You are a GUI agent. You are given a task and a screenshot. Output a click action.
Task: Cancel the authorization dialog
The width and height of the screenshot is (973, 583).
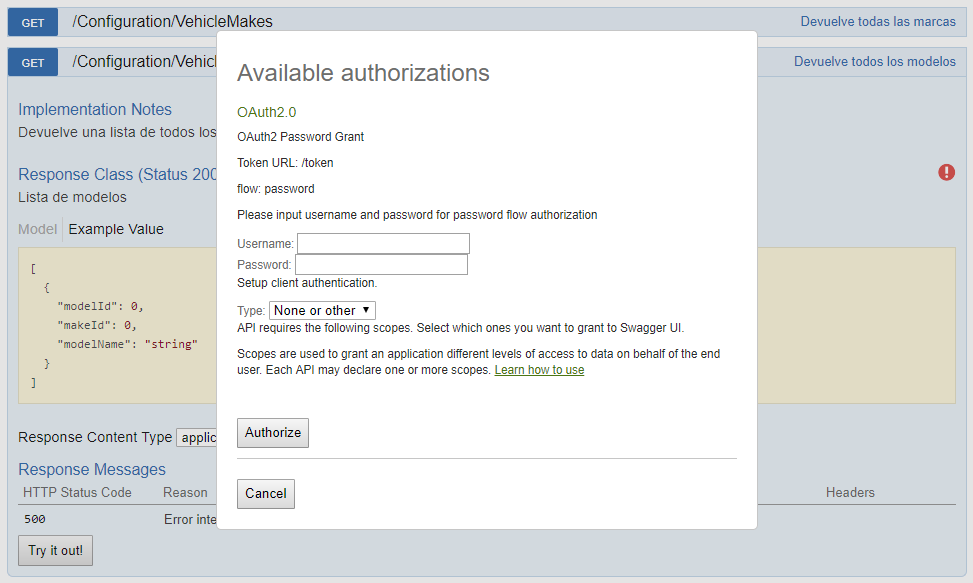[x=266, y=494]
